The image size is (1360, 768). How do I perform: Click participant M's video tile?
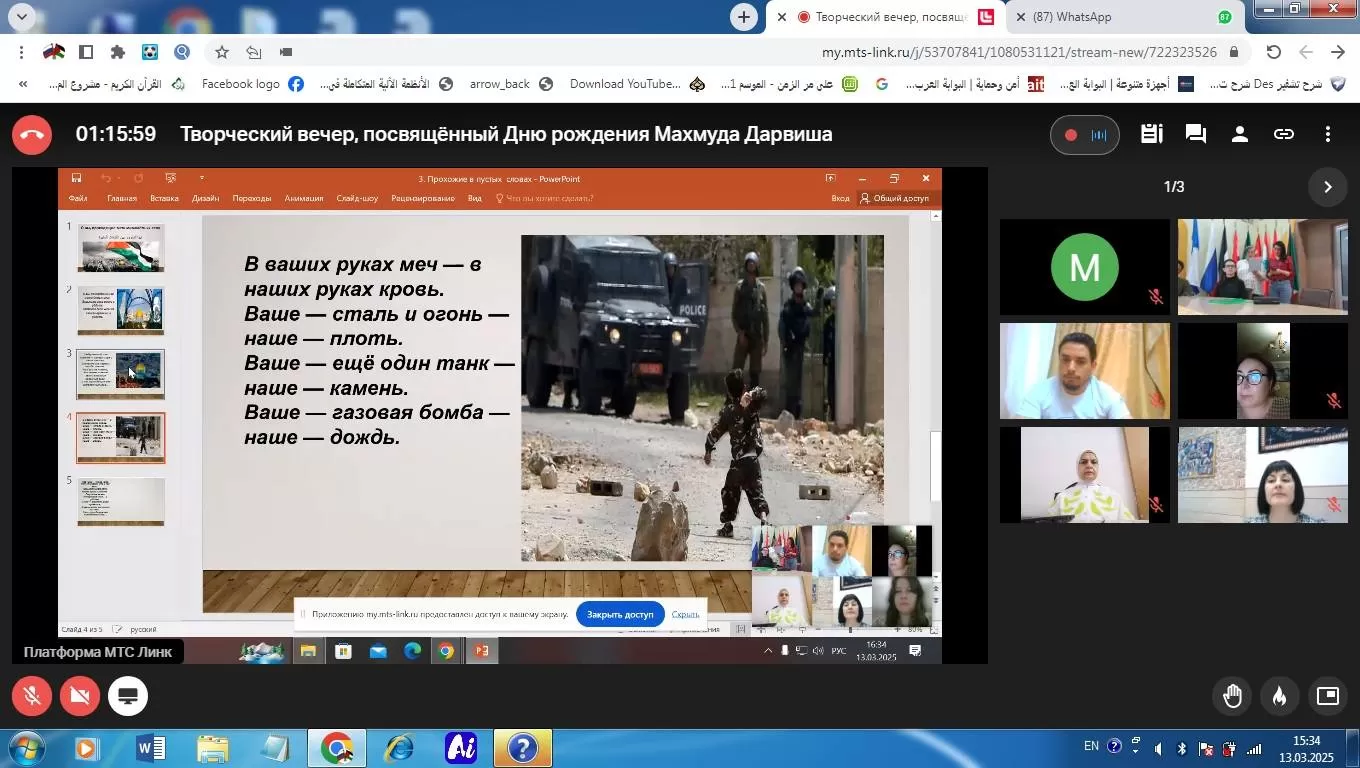(x=1084, y=267)
